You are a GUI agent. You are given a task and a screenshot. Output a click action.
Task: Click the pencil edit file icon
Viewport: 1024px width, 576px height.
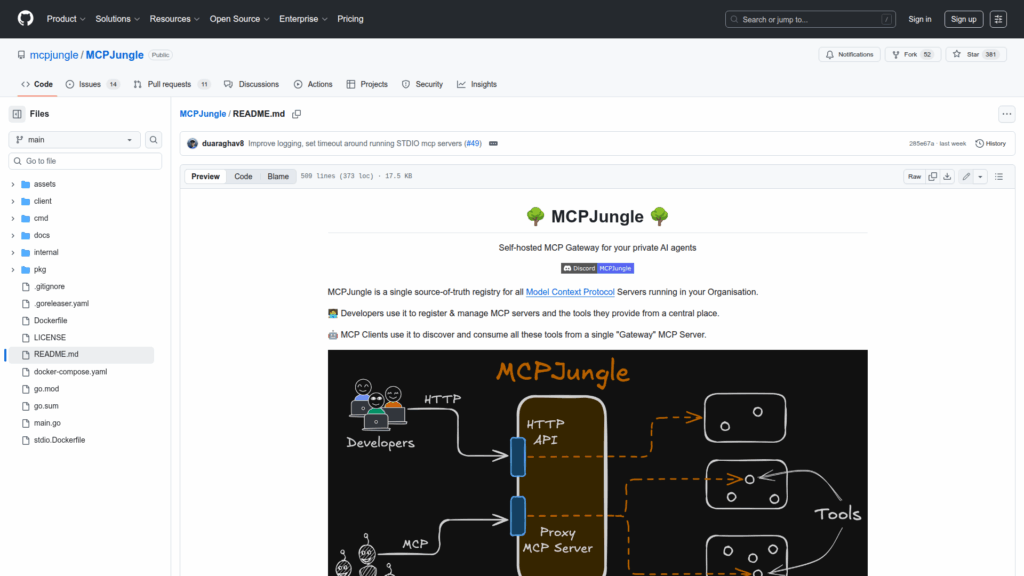pyautogui.click(x=966, y=176)
